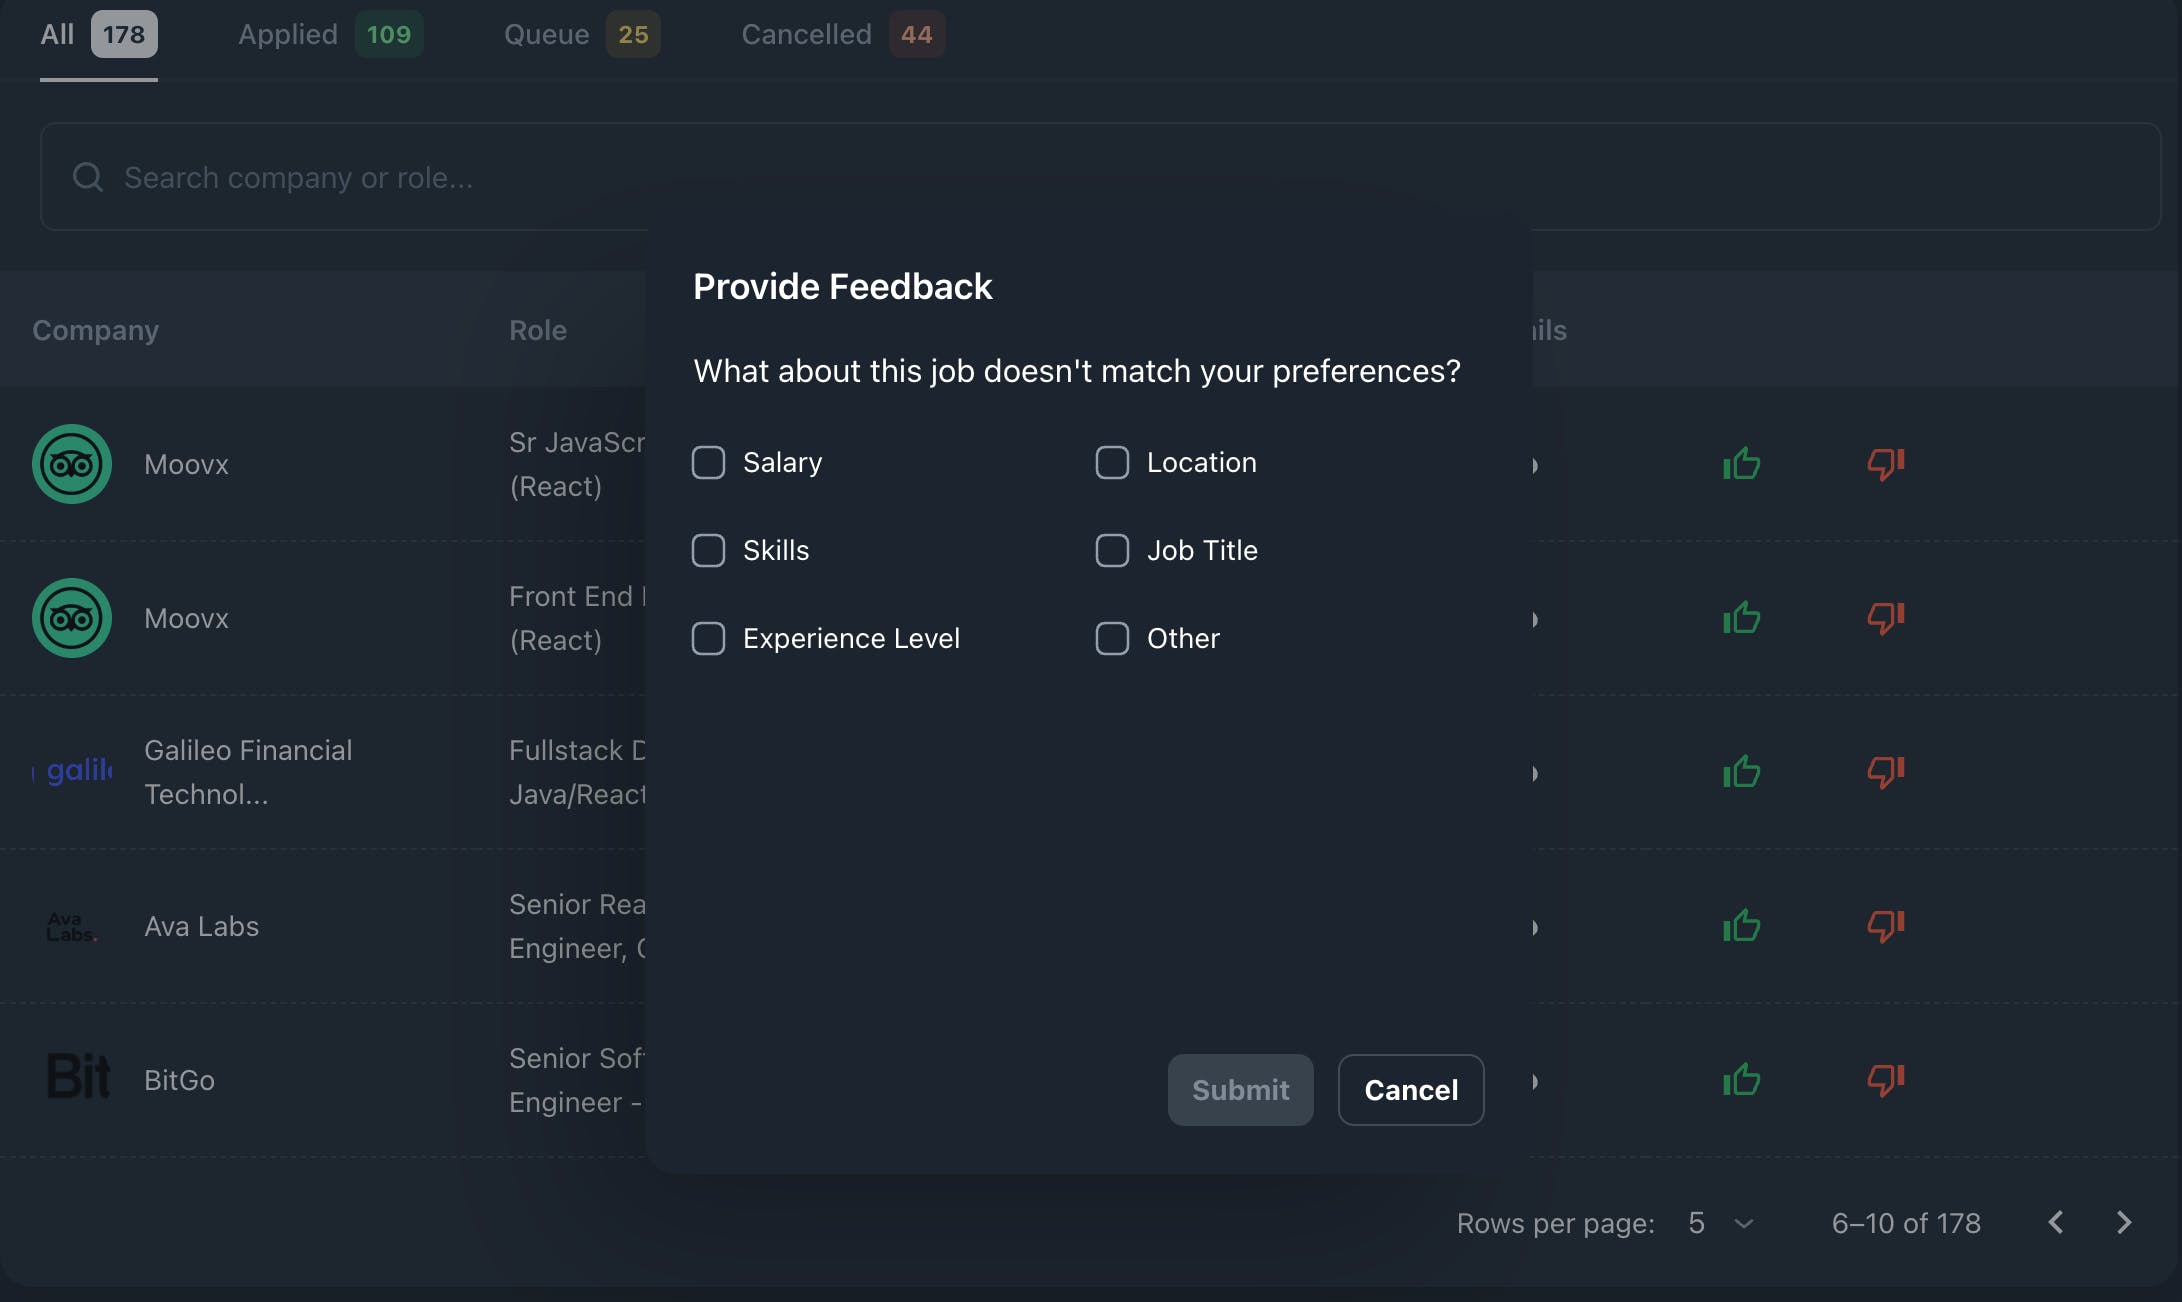Click thumbs up on the BitGo row
The height and width of the screenshot is (1302, 2182).
1741,1080
